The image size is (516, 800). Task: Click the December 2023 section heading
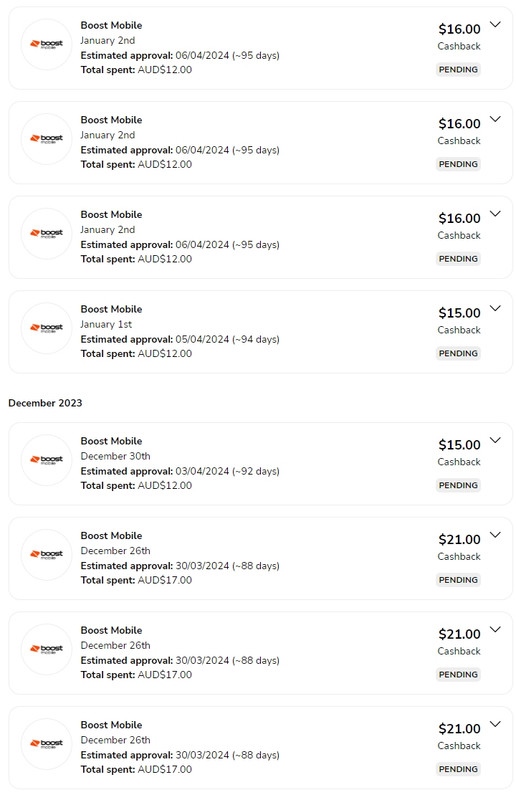[45, 403]
